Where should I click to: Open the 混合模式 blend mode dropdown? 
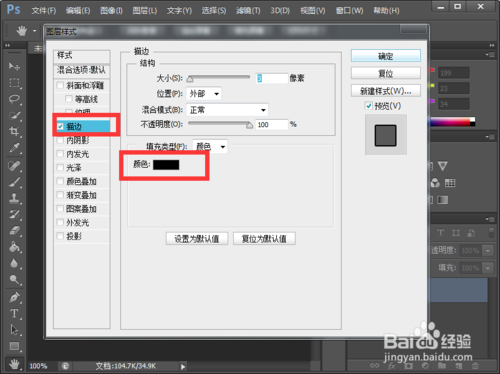[227, 110]
